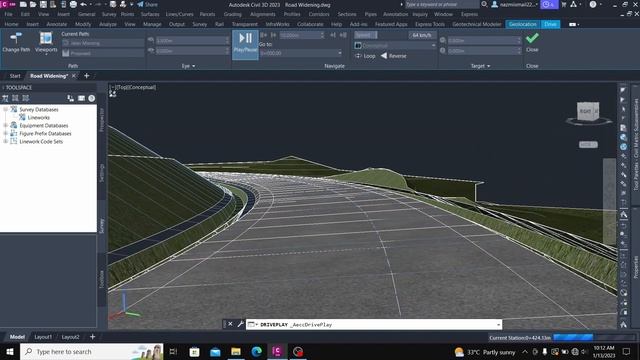This screenshot has width=640, height=360.
Task: Open the Surfaces menu
Action: pyautogui.click(x=150, y=14)
